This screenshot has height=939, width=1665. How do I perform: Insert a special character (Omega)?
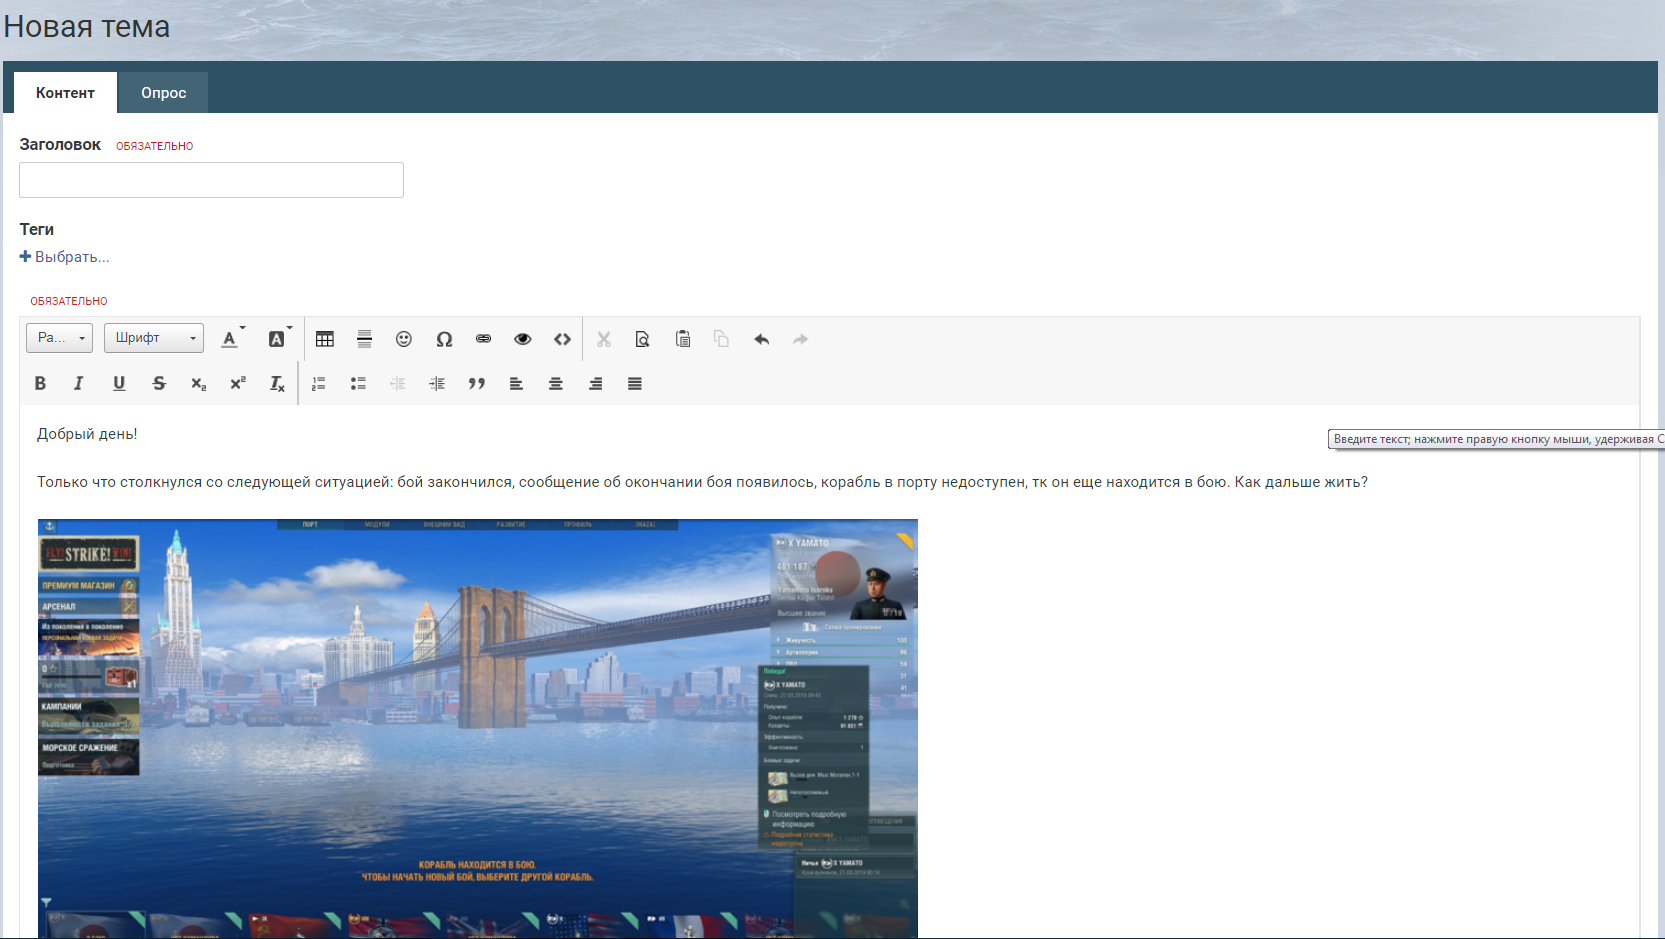(444, 339)
